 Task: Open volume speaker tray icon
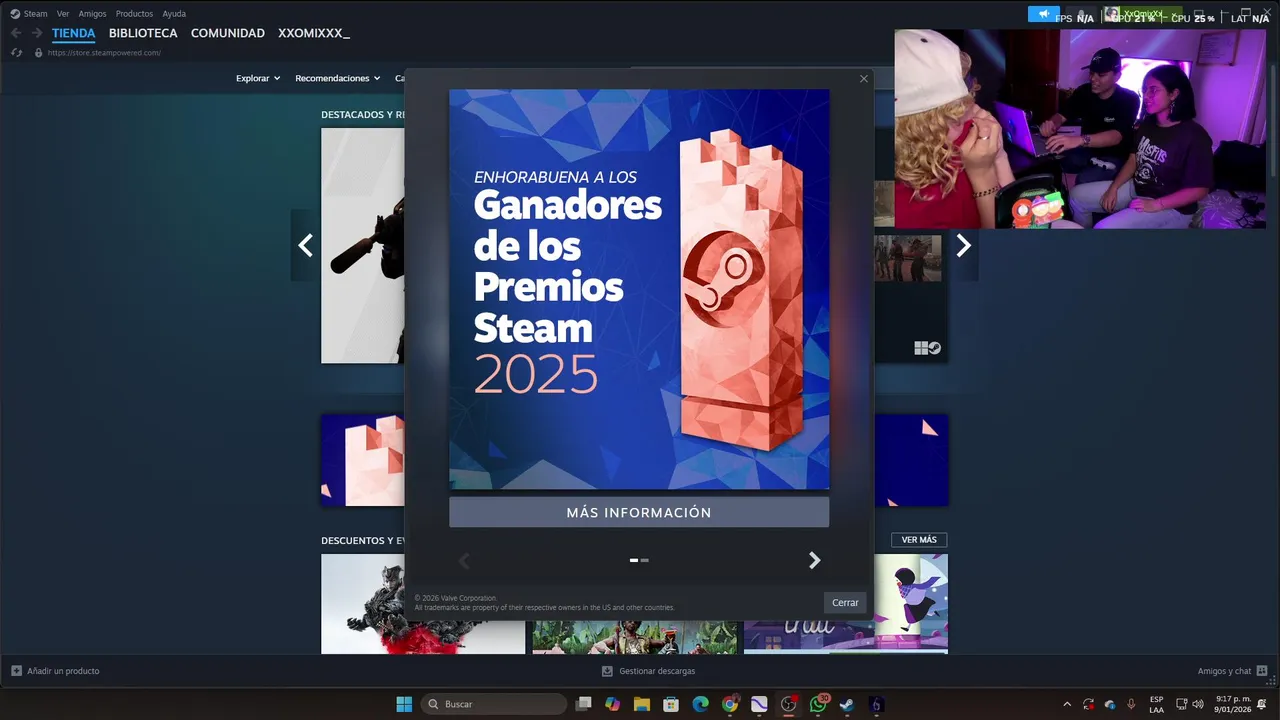point(1198,704)
